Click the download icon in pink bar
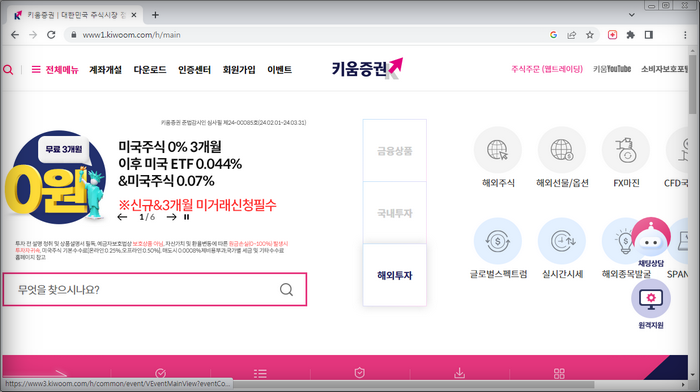 [459, 373]
